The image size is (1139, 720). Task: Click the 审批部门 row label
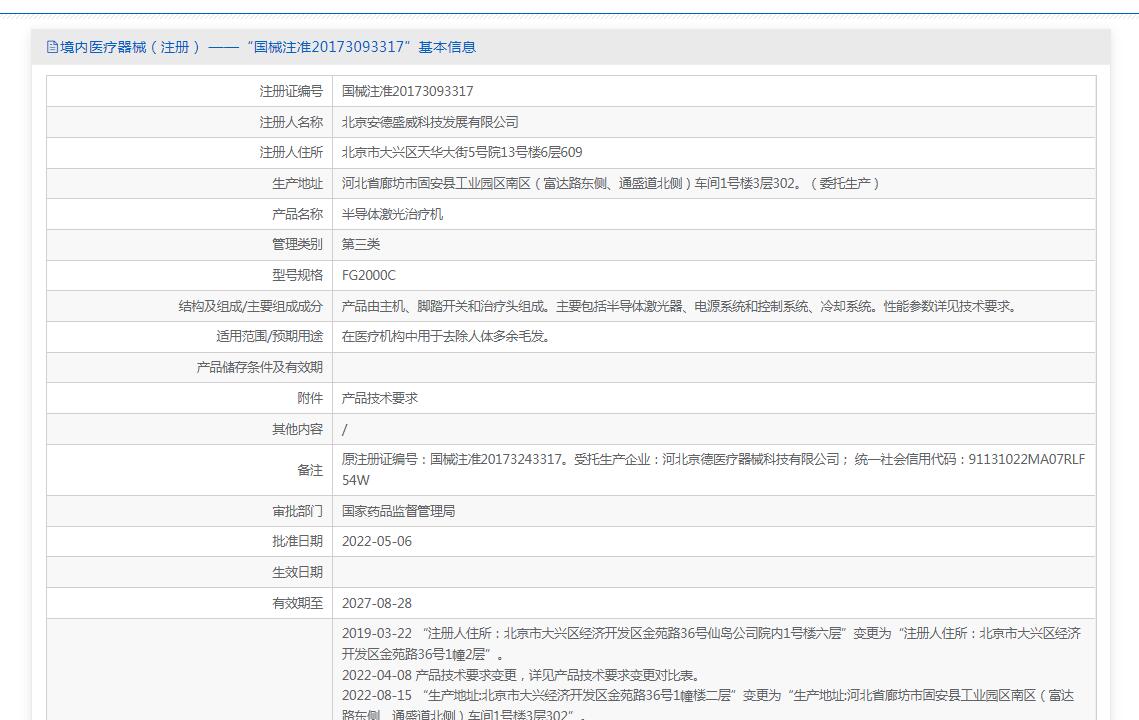297,511
